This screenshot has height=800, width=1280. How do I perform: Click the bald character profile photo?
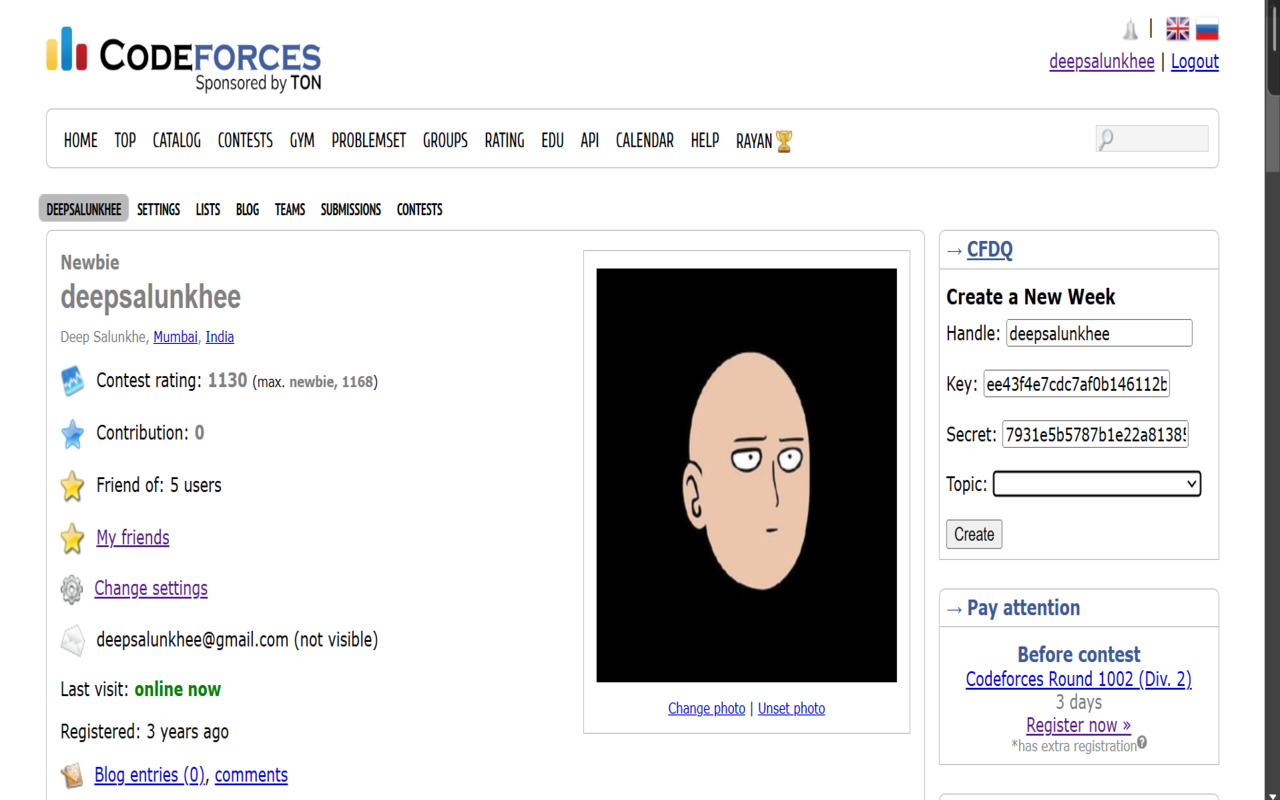(747, 475)
